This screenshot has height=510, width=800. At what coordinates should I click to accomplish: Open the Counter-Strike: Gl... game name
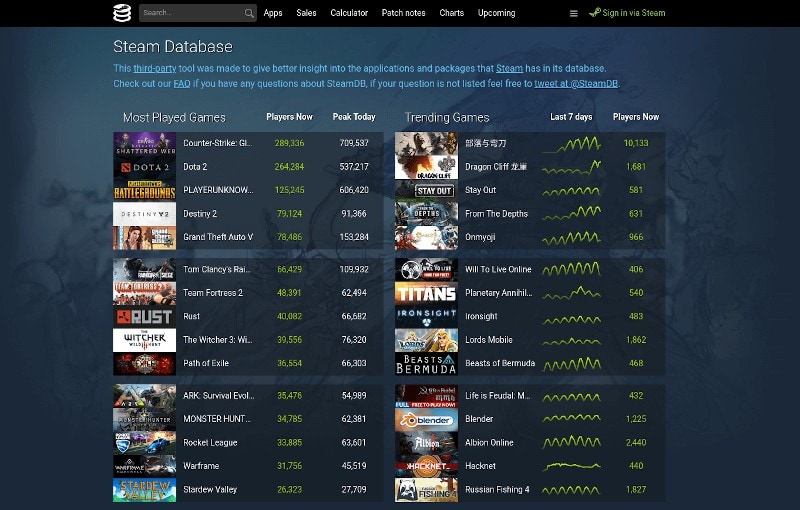tap(217, 143)
